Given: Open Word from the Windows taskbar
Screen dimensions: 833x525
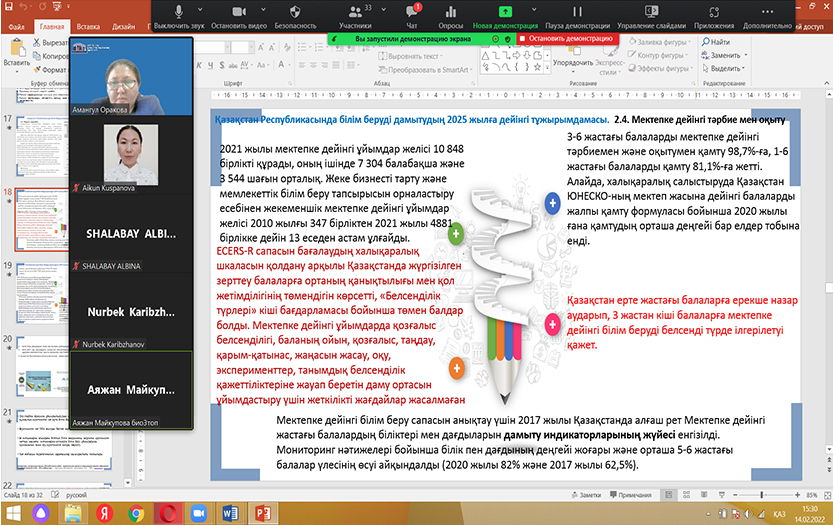Looking at the screenshot, I should 229,514.
